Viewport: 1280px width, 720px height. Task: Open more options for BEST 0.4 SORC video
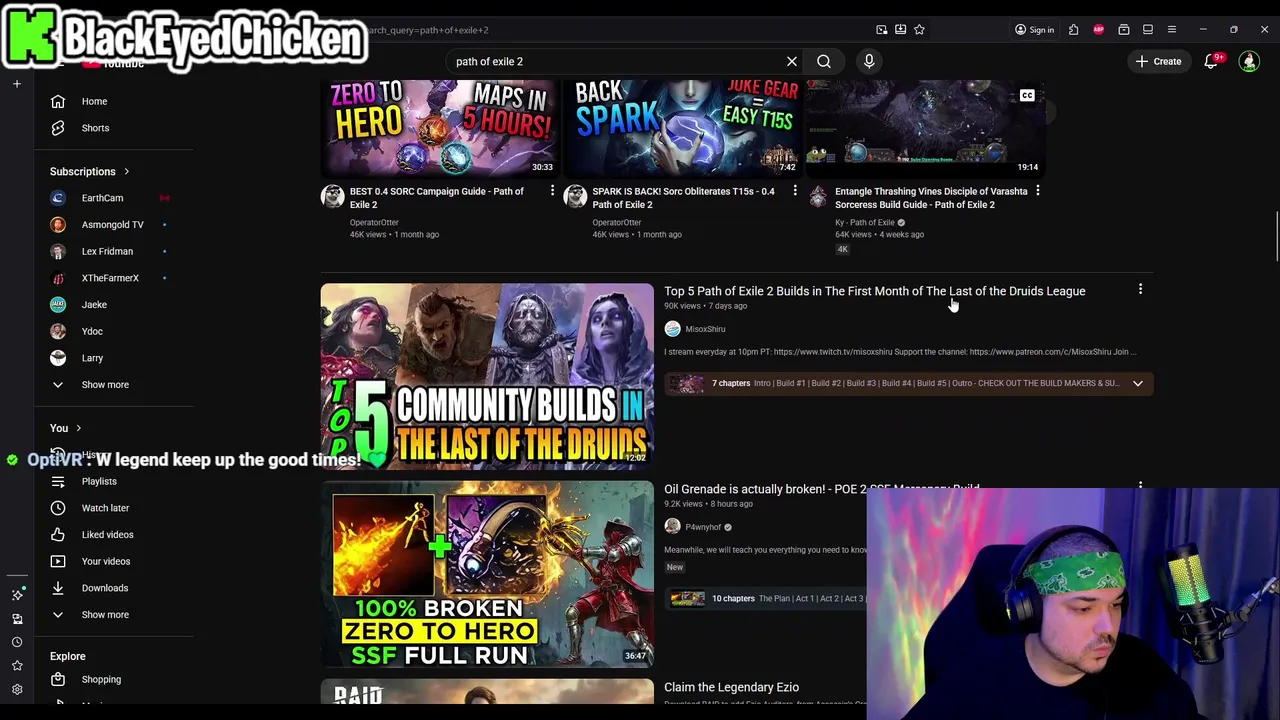pyautogui.click(x=552, y=190)
